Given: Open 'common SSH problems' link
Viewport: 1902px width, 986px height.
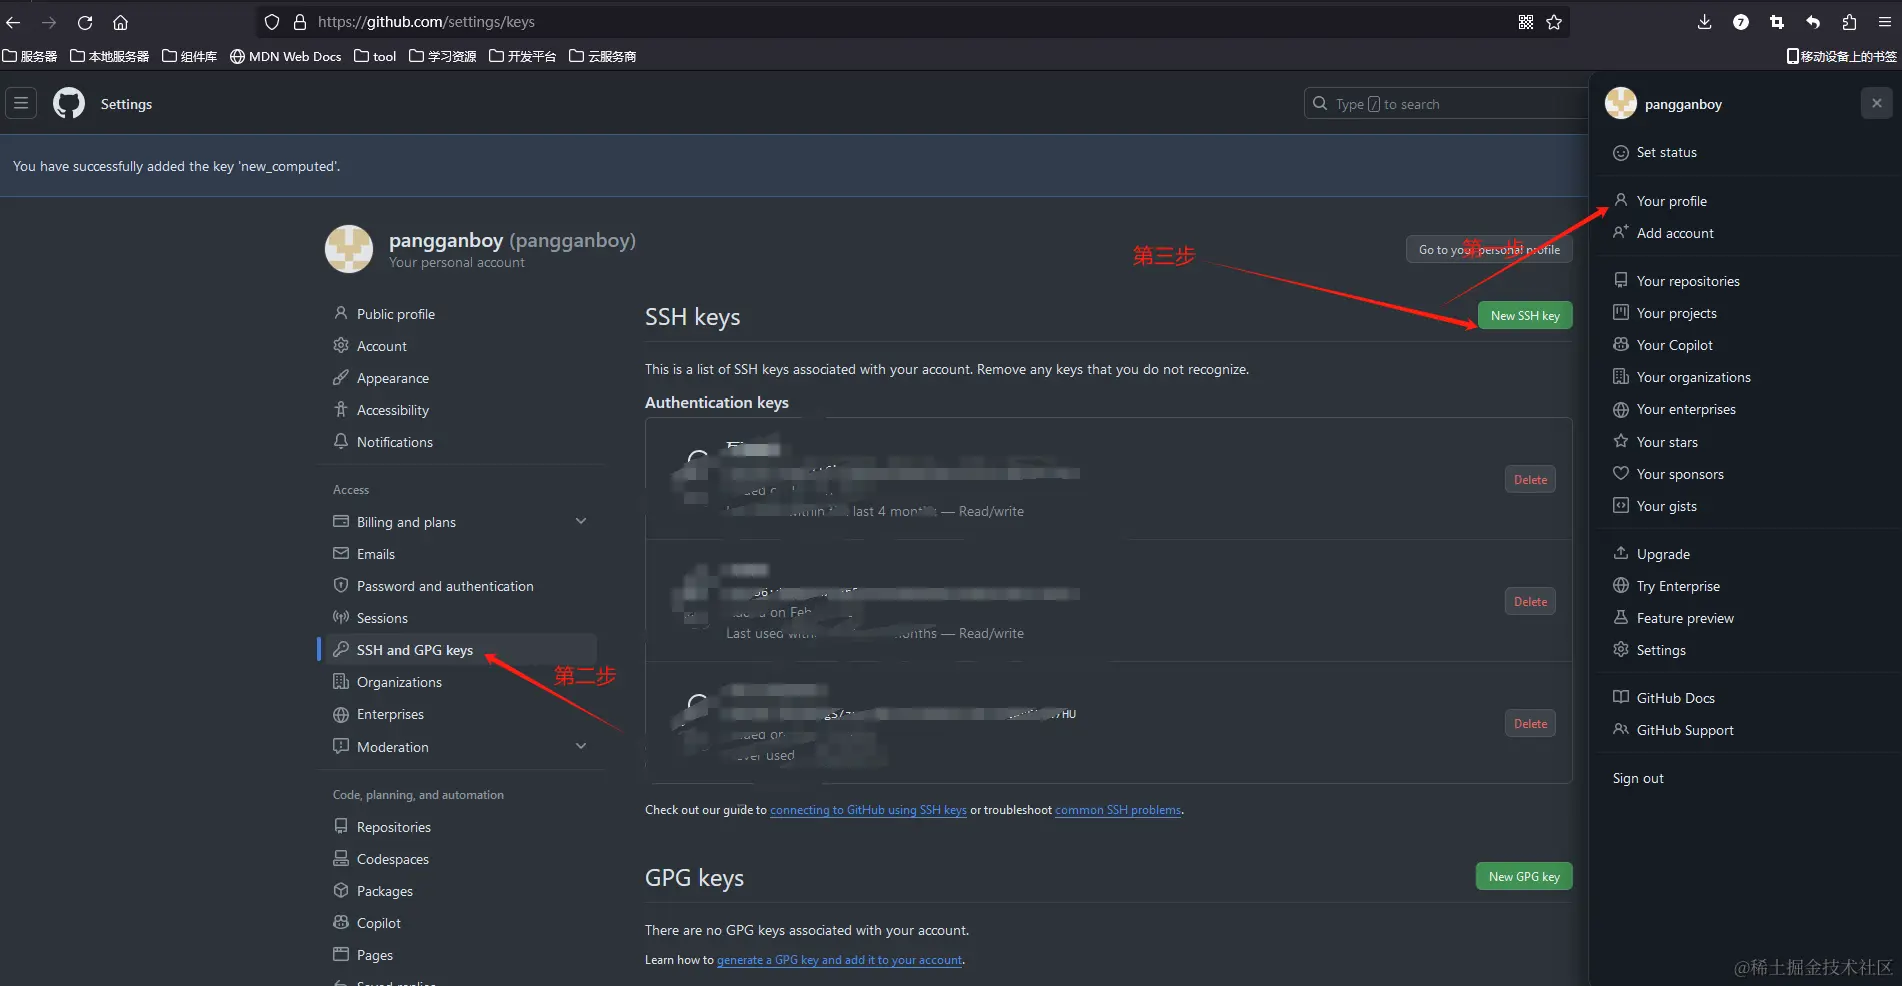Looking at the screenshot, I should (1118, 810).
